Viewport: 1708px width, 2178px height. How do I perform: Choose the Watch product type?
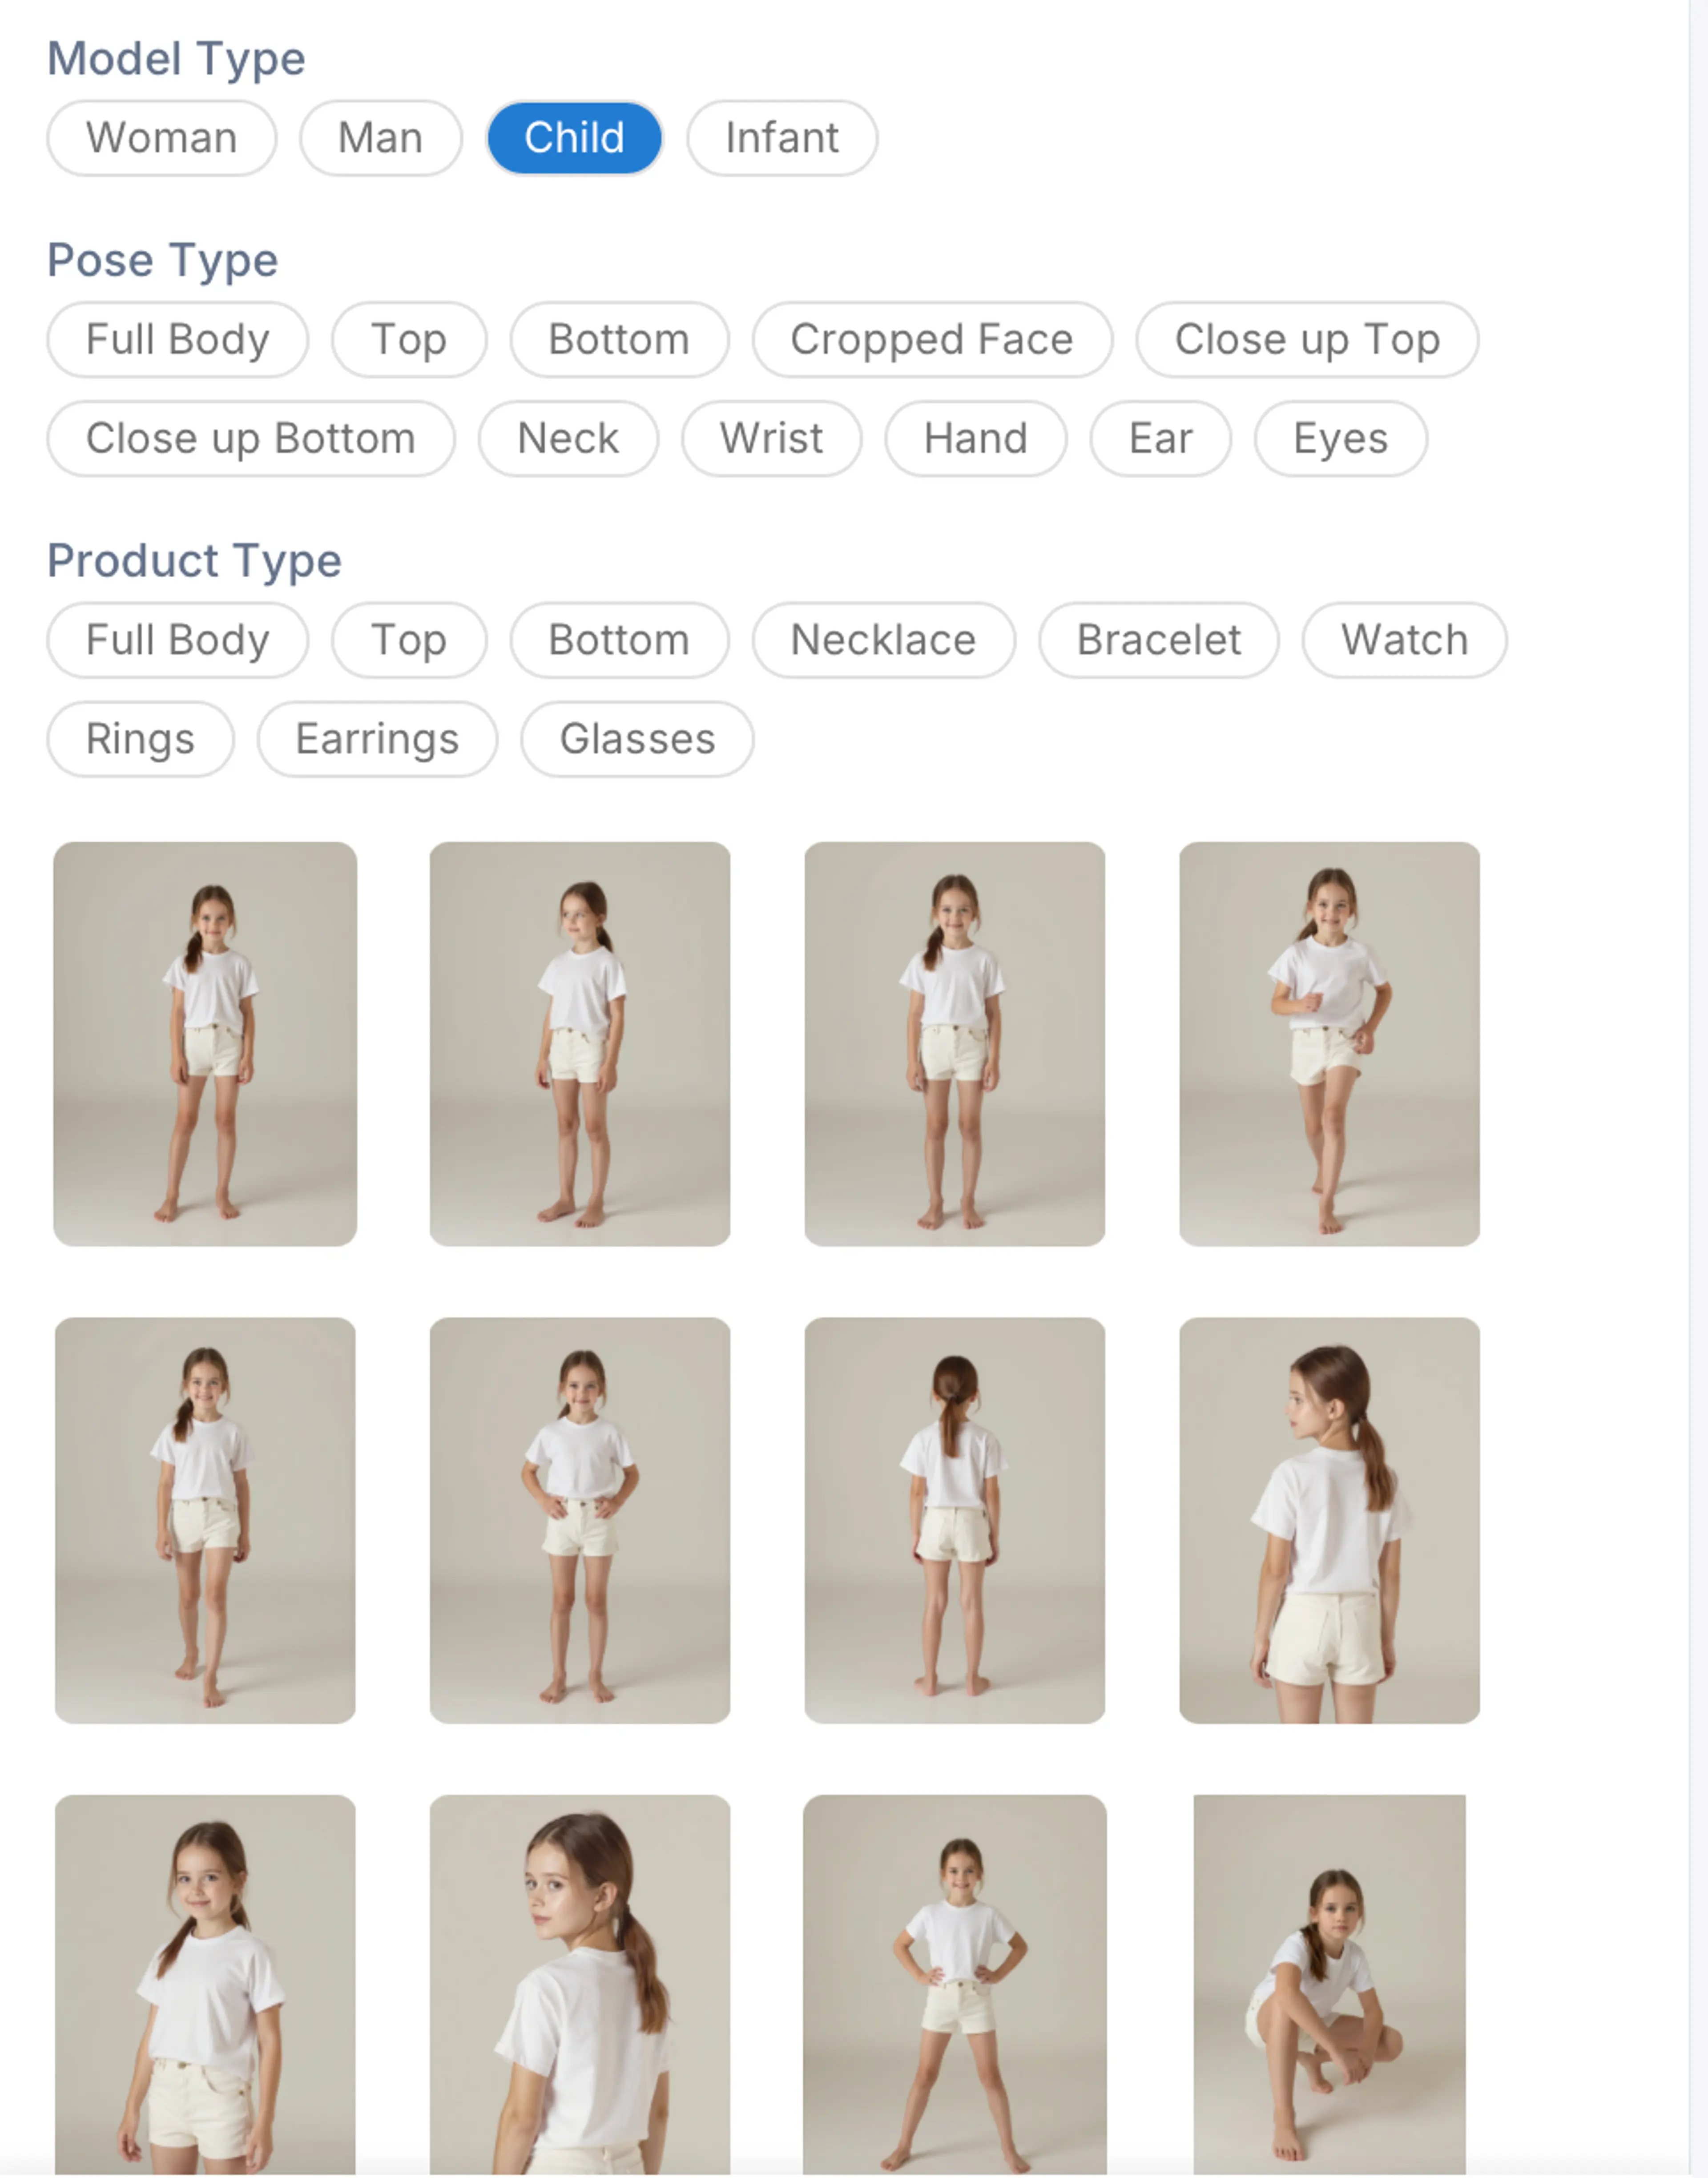coord(1405,640)
